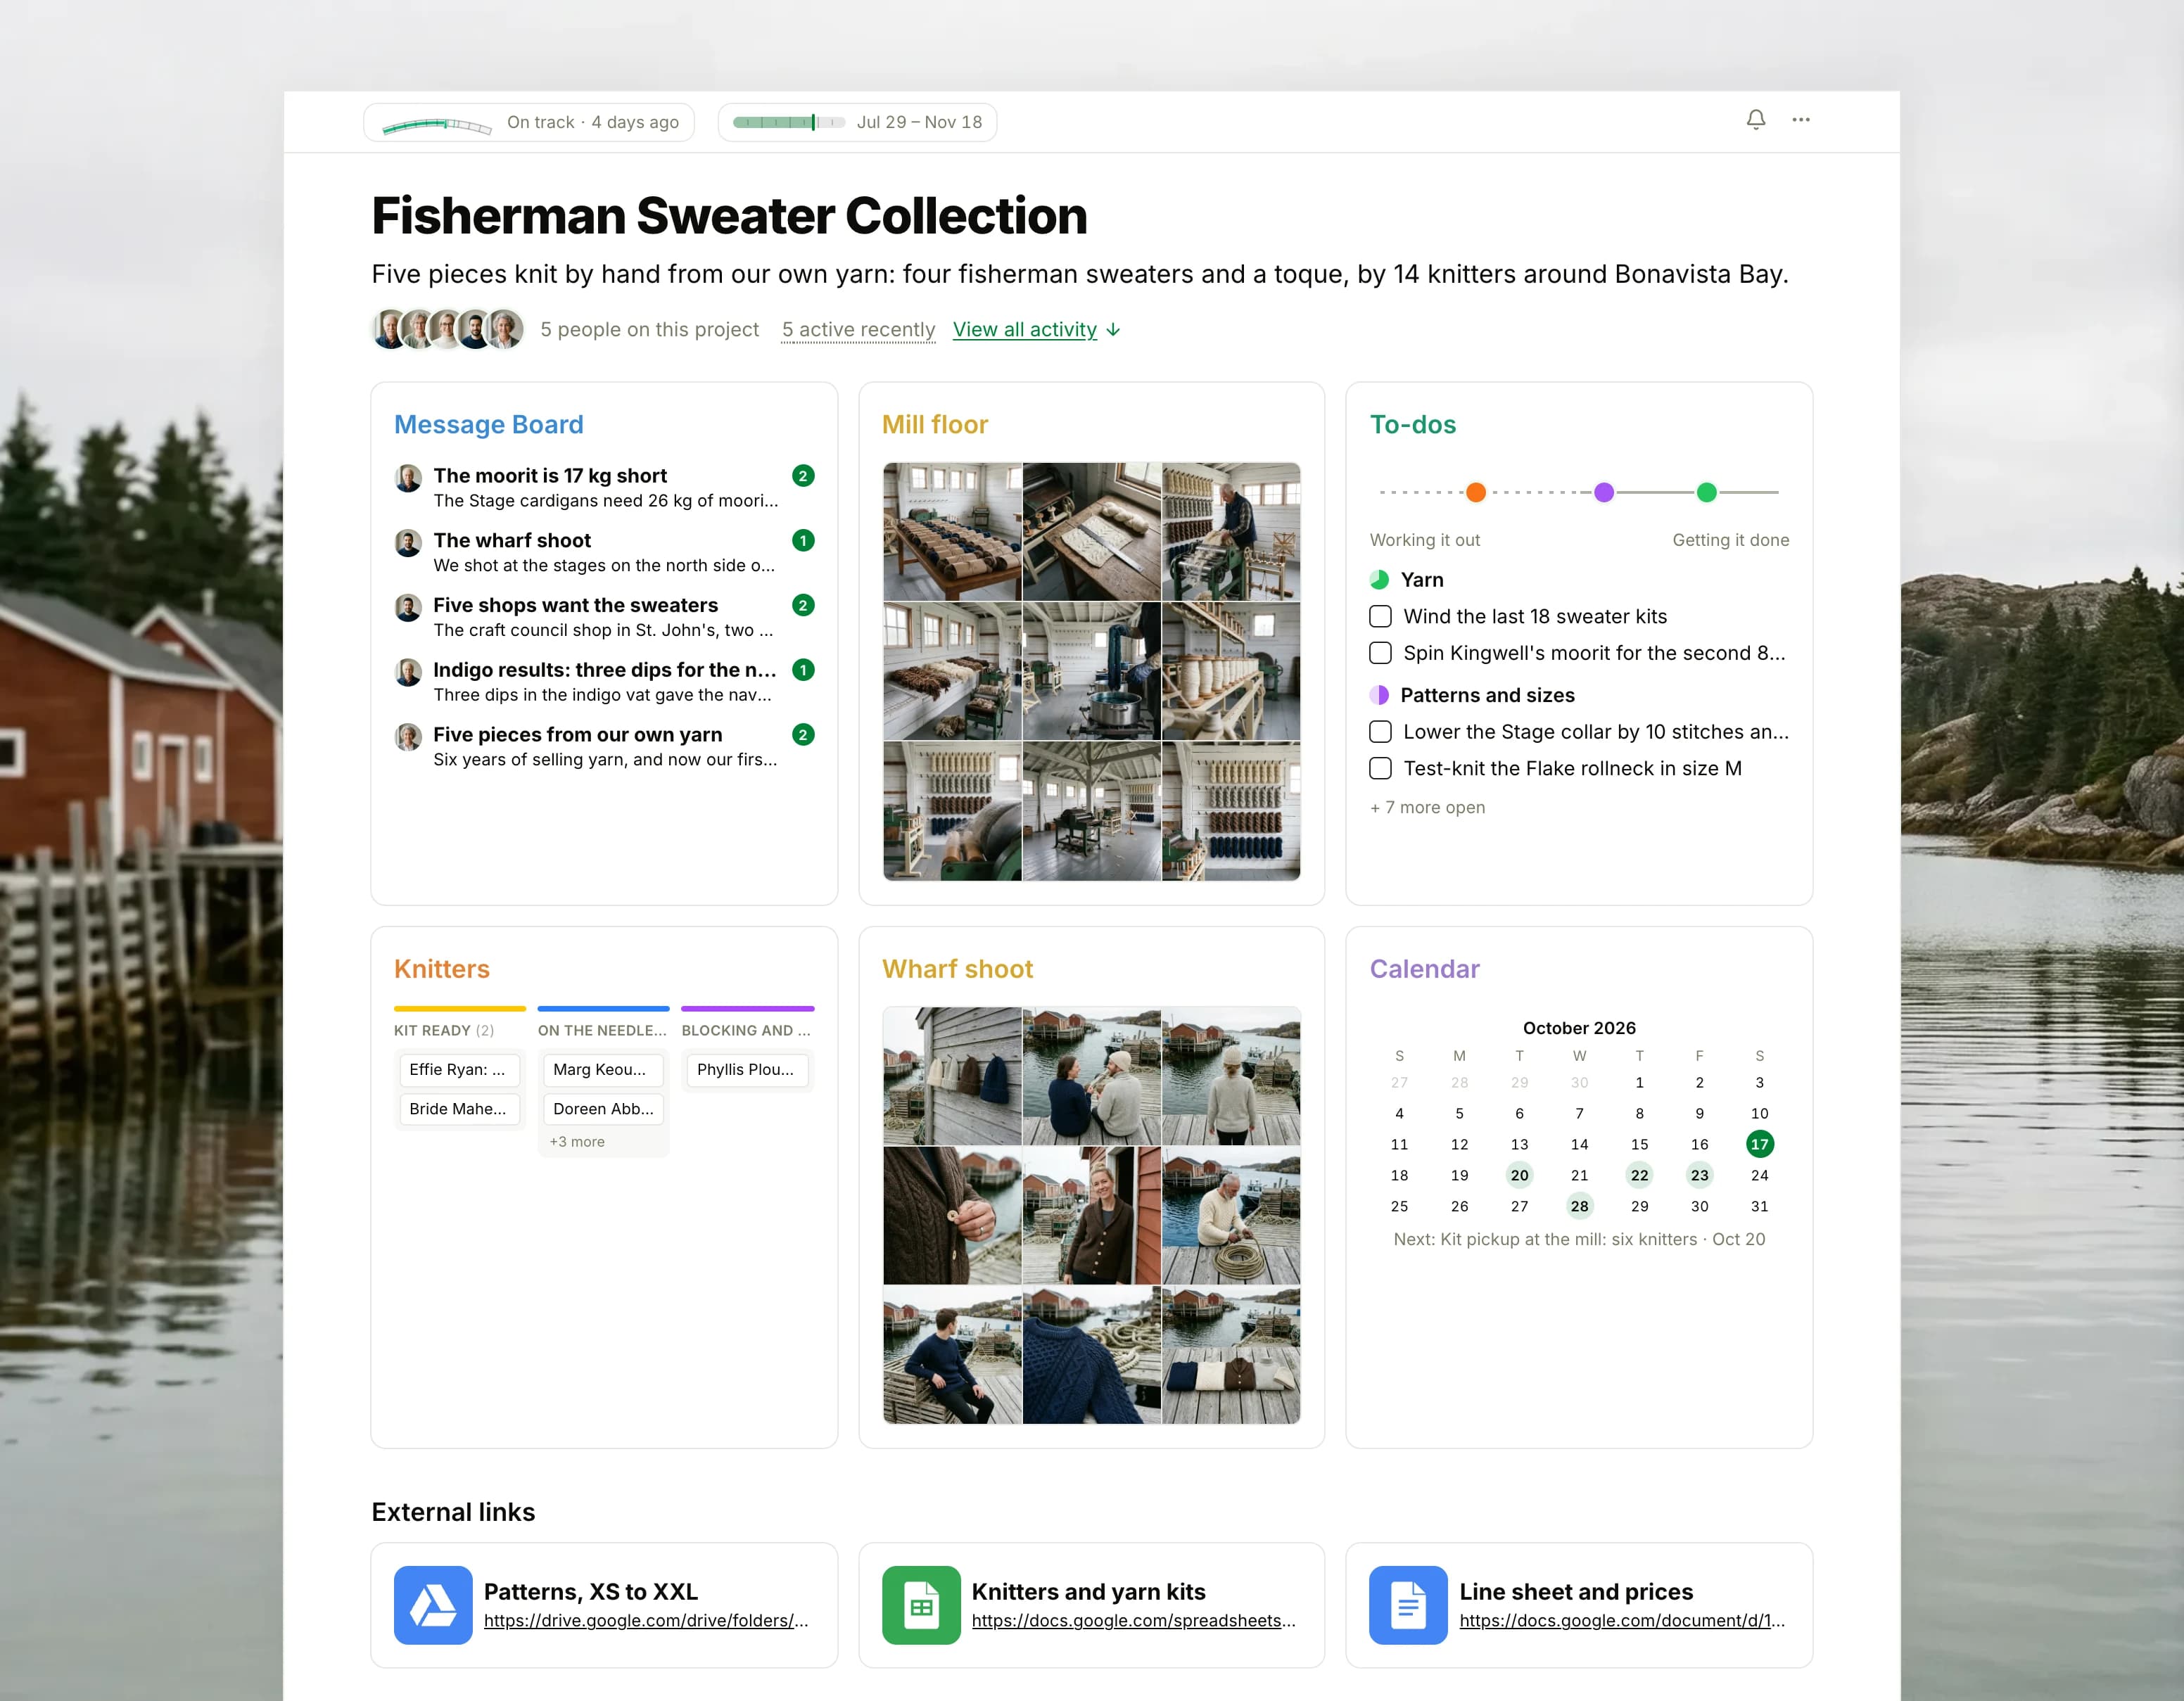Image resolution: width=2184 pixels, height=1701 pixels.
Task: Click the green Yarn progress pie icon
Action: (x=1379, y=579)
